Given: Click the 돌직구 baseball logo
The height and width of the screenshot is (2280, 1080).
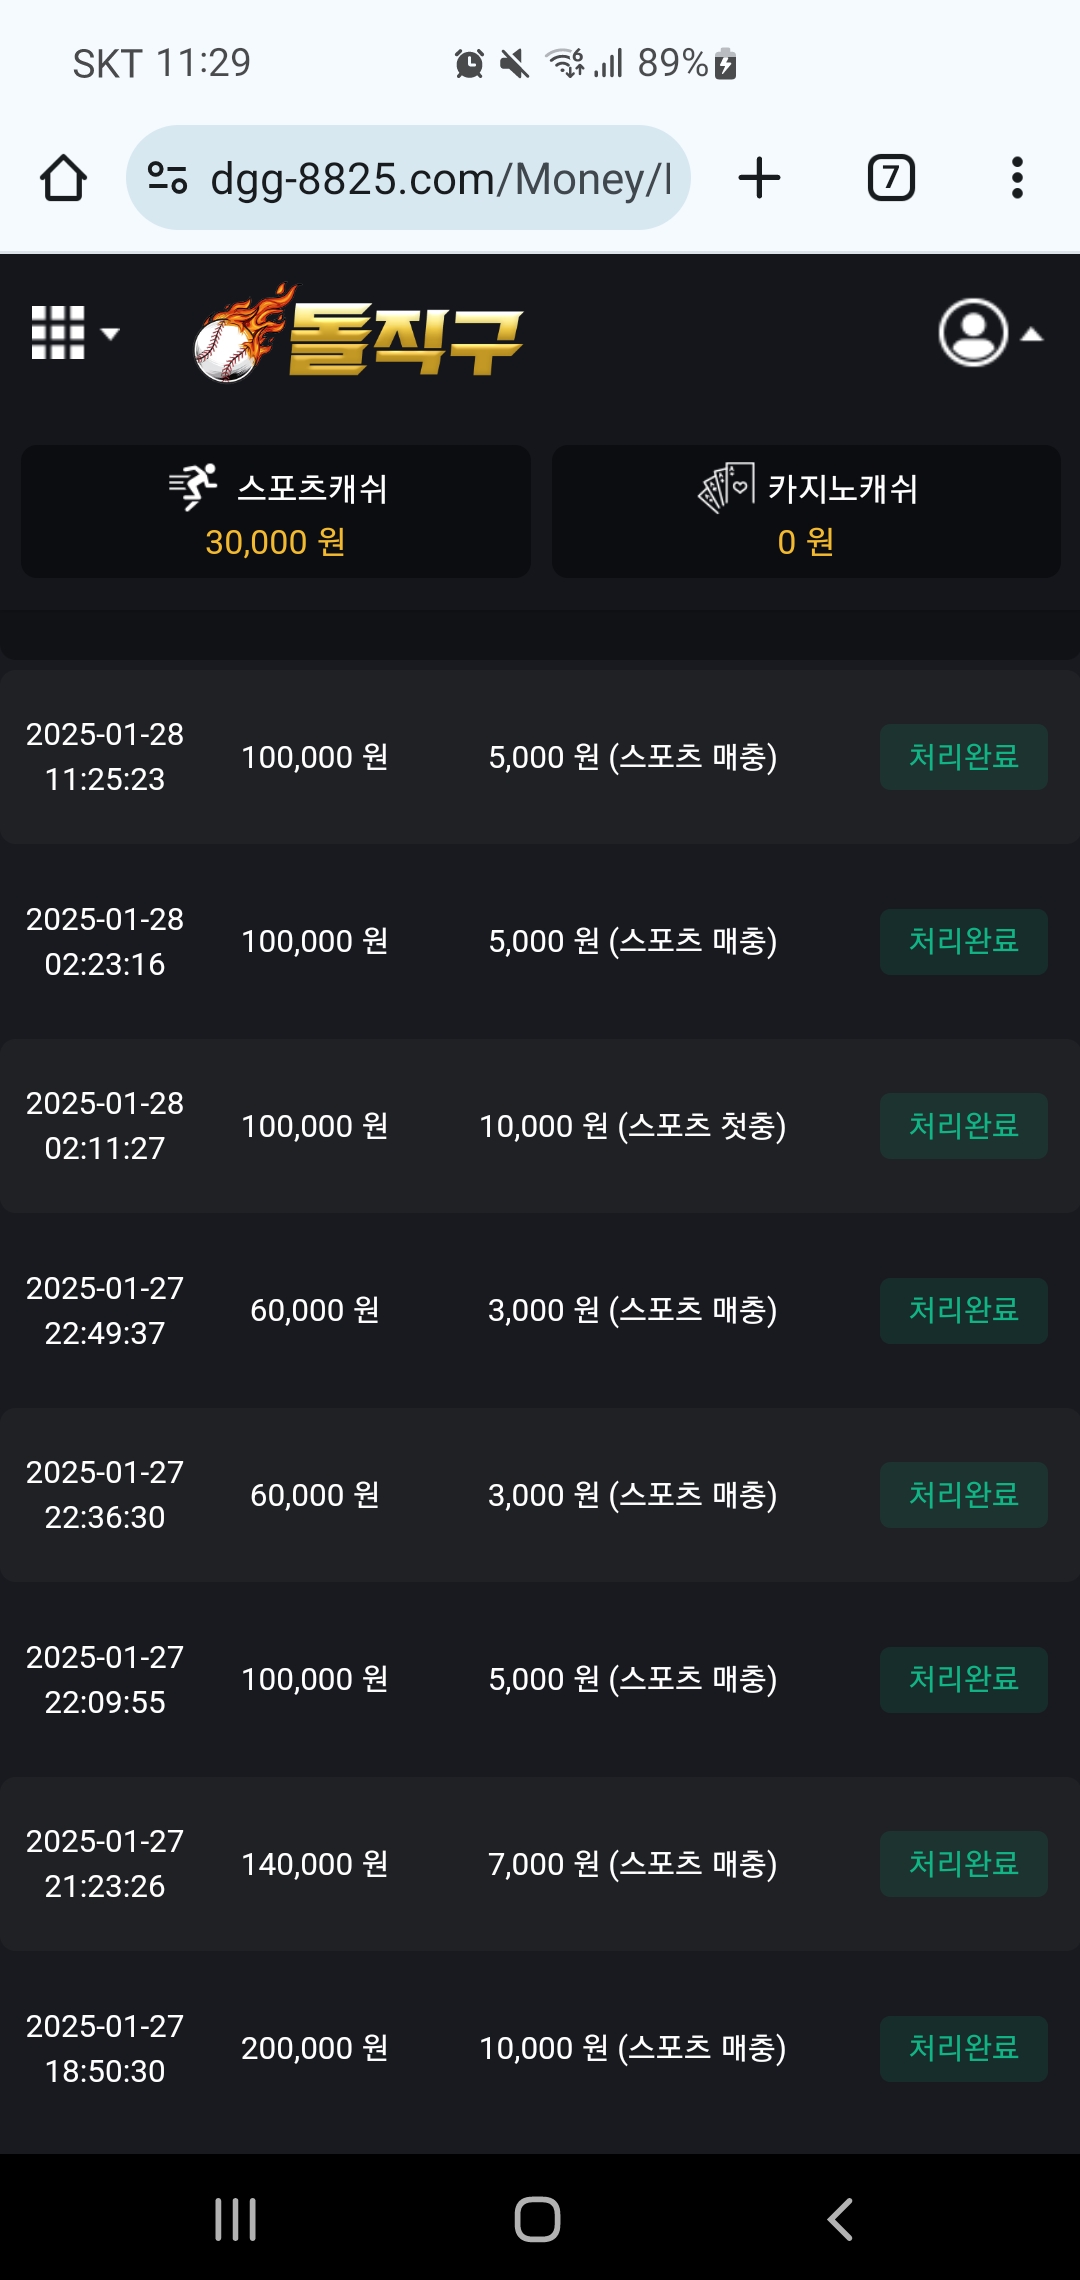Looking at the screenshot, I should coord(358,333).
